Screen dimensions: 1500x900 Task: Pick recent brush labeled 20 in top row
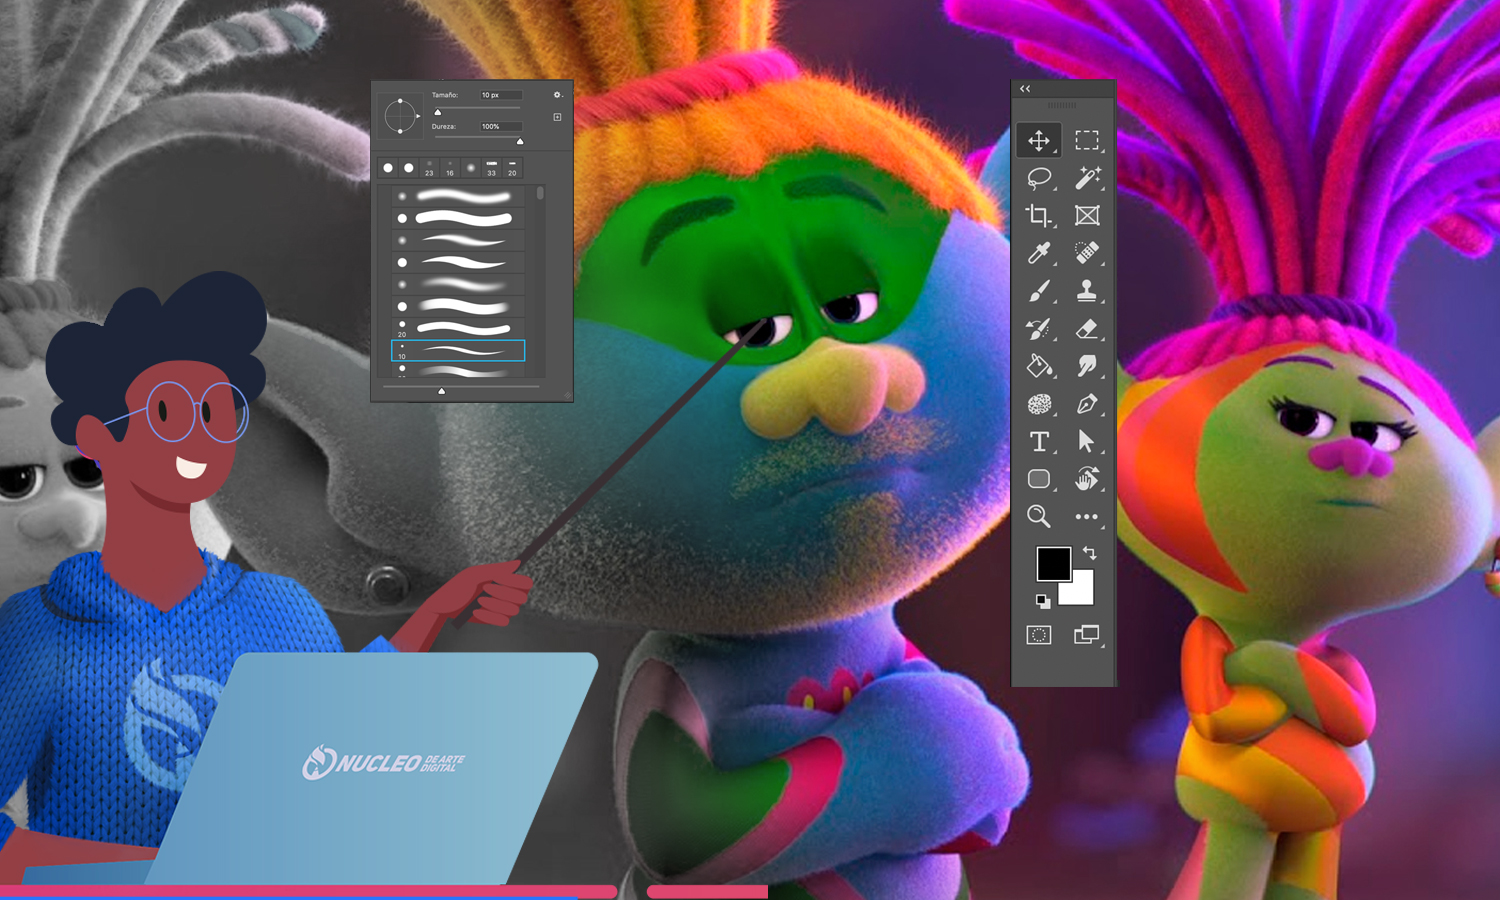pyautogui.click(x=512, y=168)
